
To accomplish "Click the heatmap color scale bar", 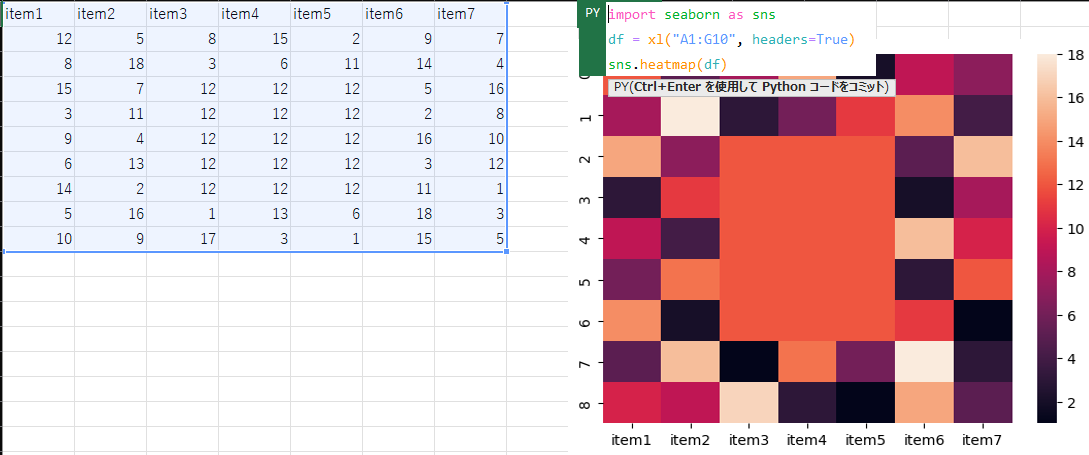I will [1048, 238].
